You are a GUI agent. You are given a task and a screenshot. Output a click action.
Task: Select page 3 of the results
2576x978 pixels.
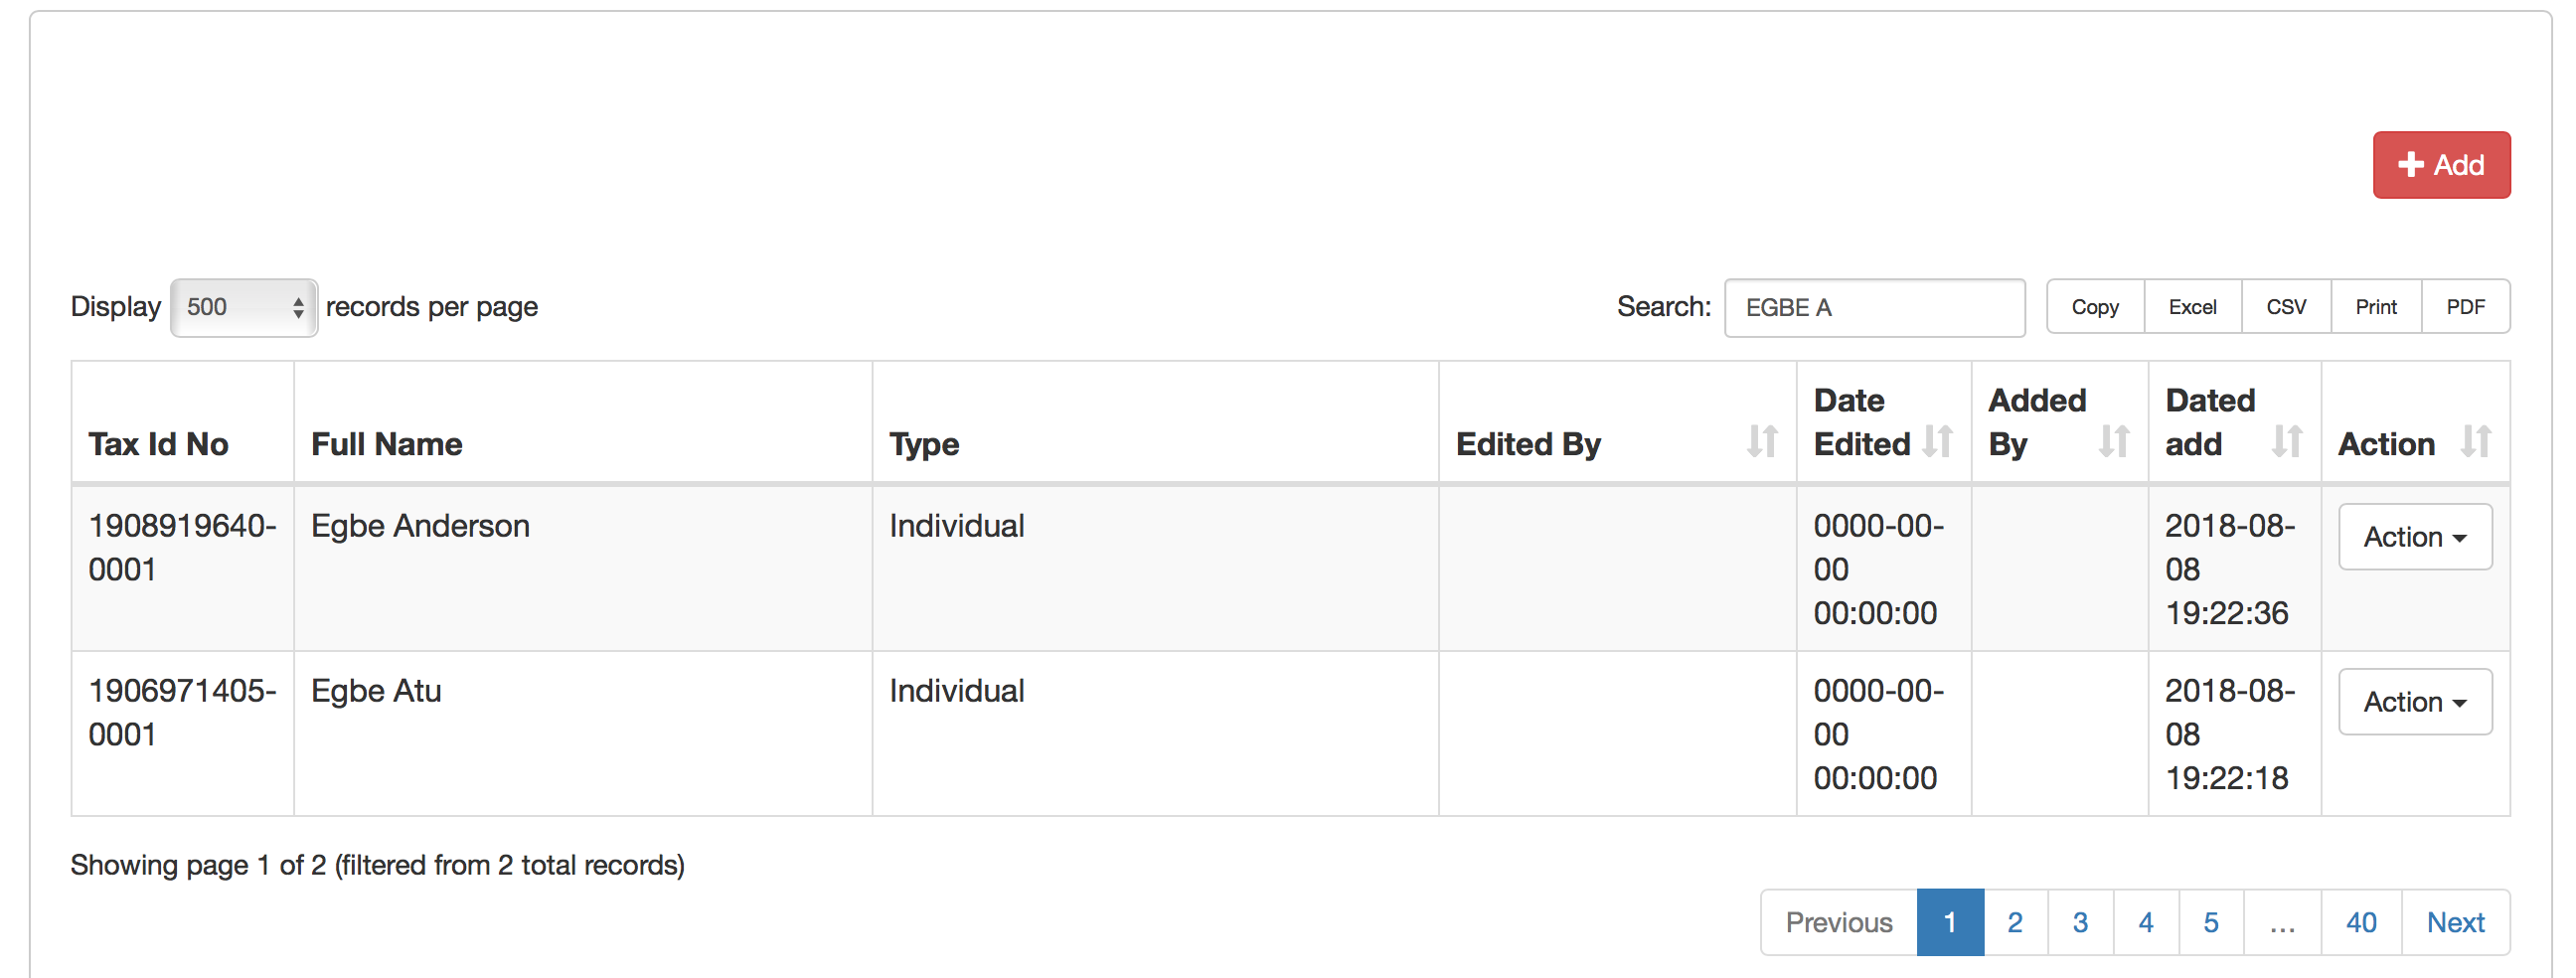(2080, 922)
